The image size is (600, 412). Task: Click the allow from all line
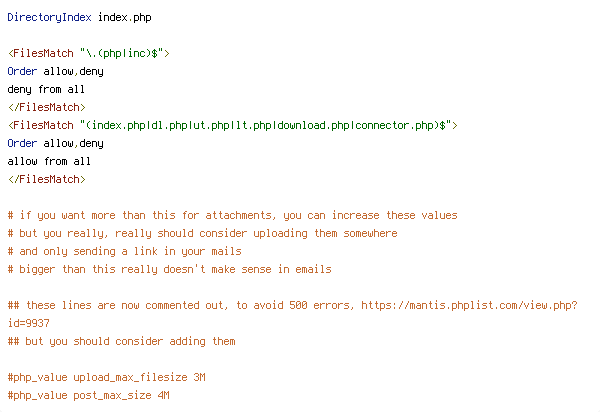pyautogui.click(x=49, y=161)
